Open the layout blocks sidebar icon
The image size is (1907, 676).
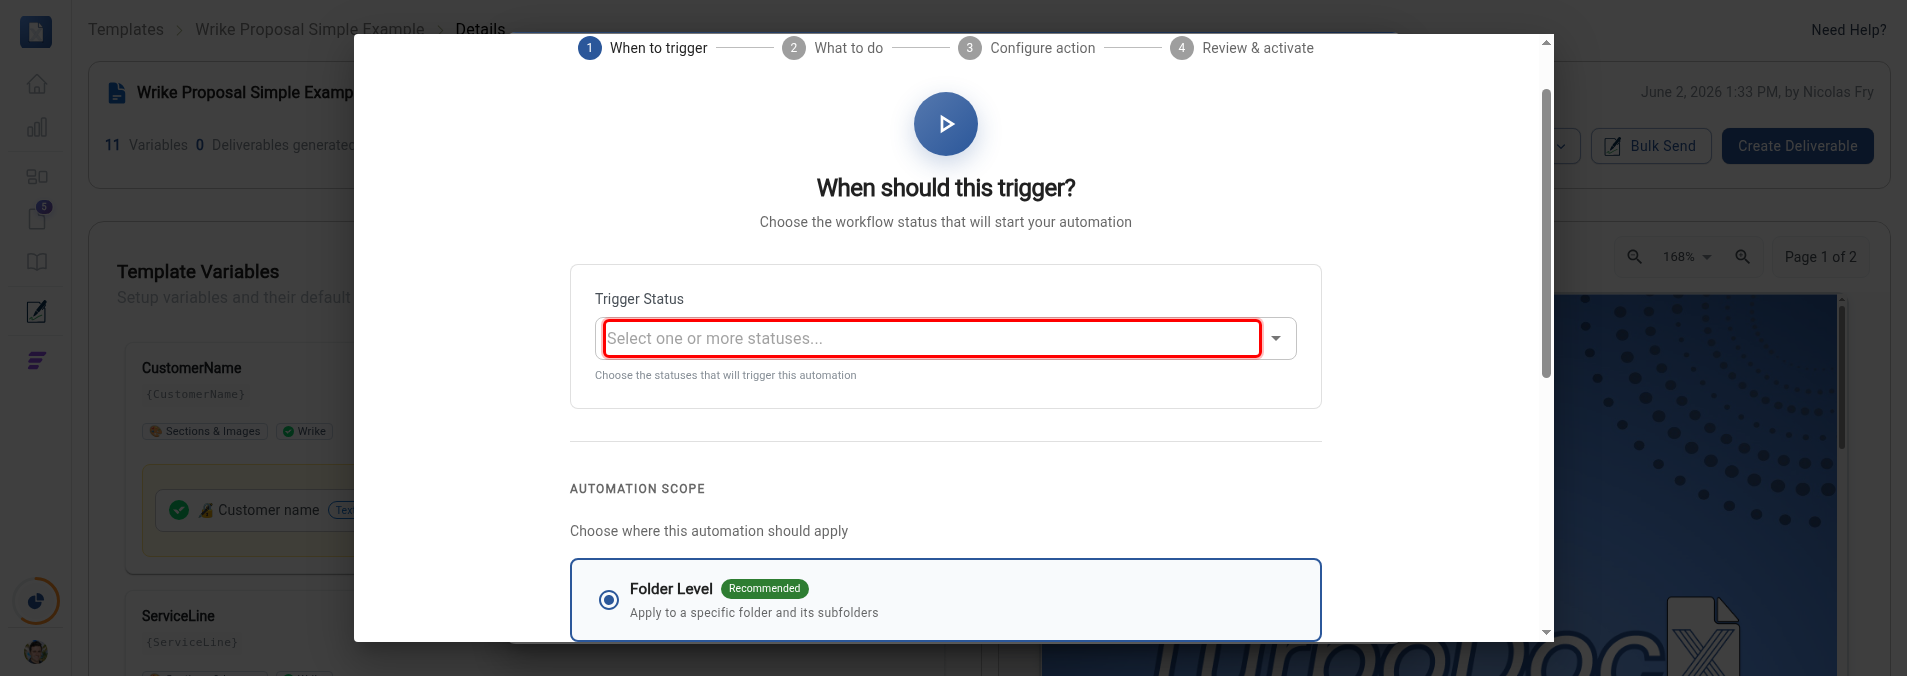coord(37,176)
